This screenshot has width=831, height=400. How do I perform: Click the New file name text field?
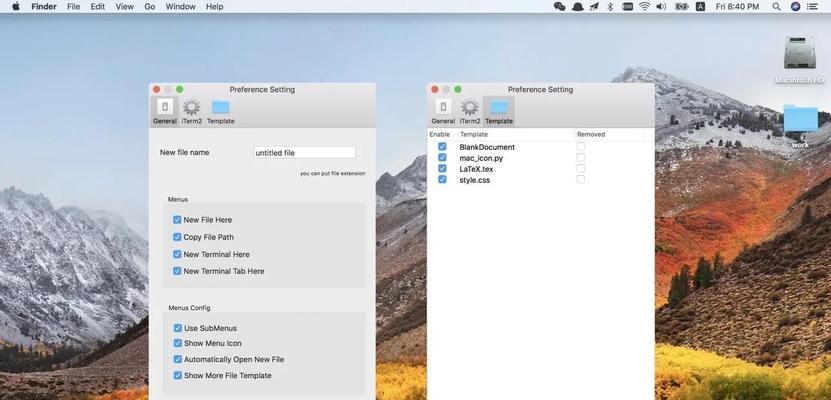point(304,153)
